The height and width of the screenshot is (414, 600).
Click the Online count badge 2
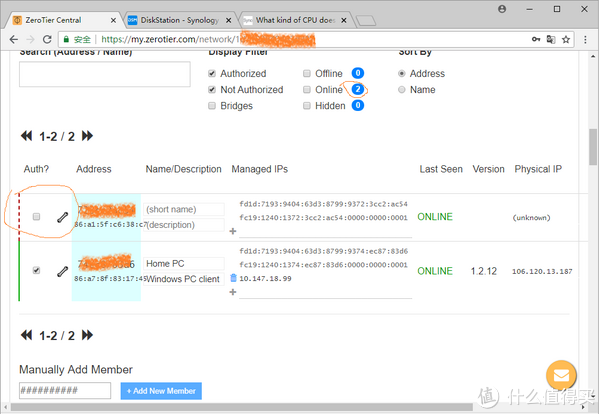coord(358,90)
